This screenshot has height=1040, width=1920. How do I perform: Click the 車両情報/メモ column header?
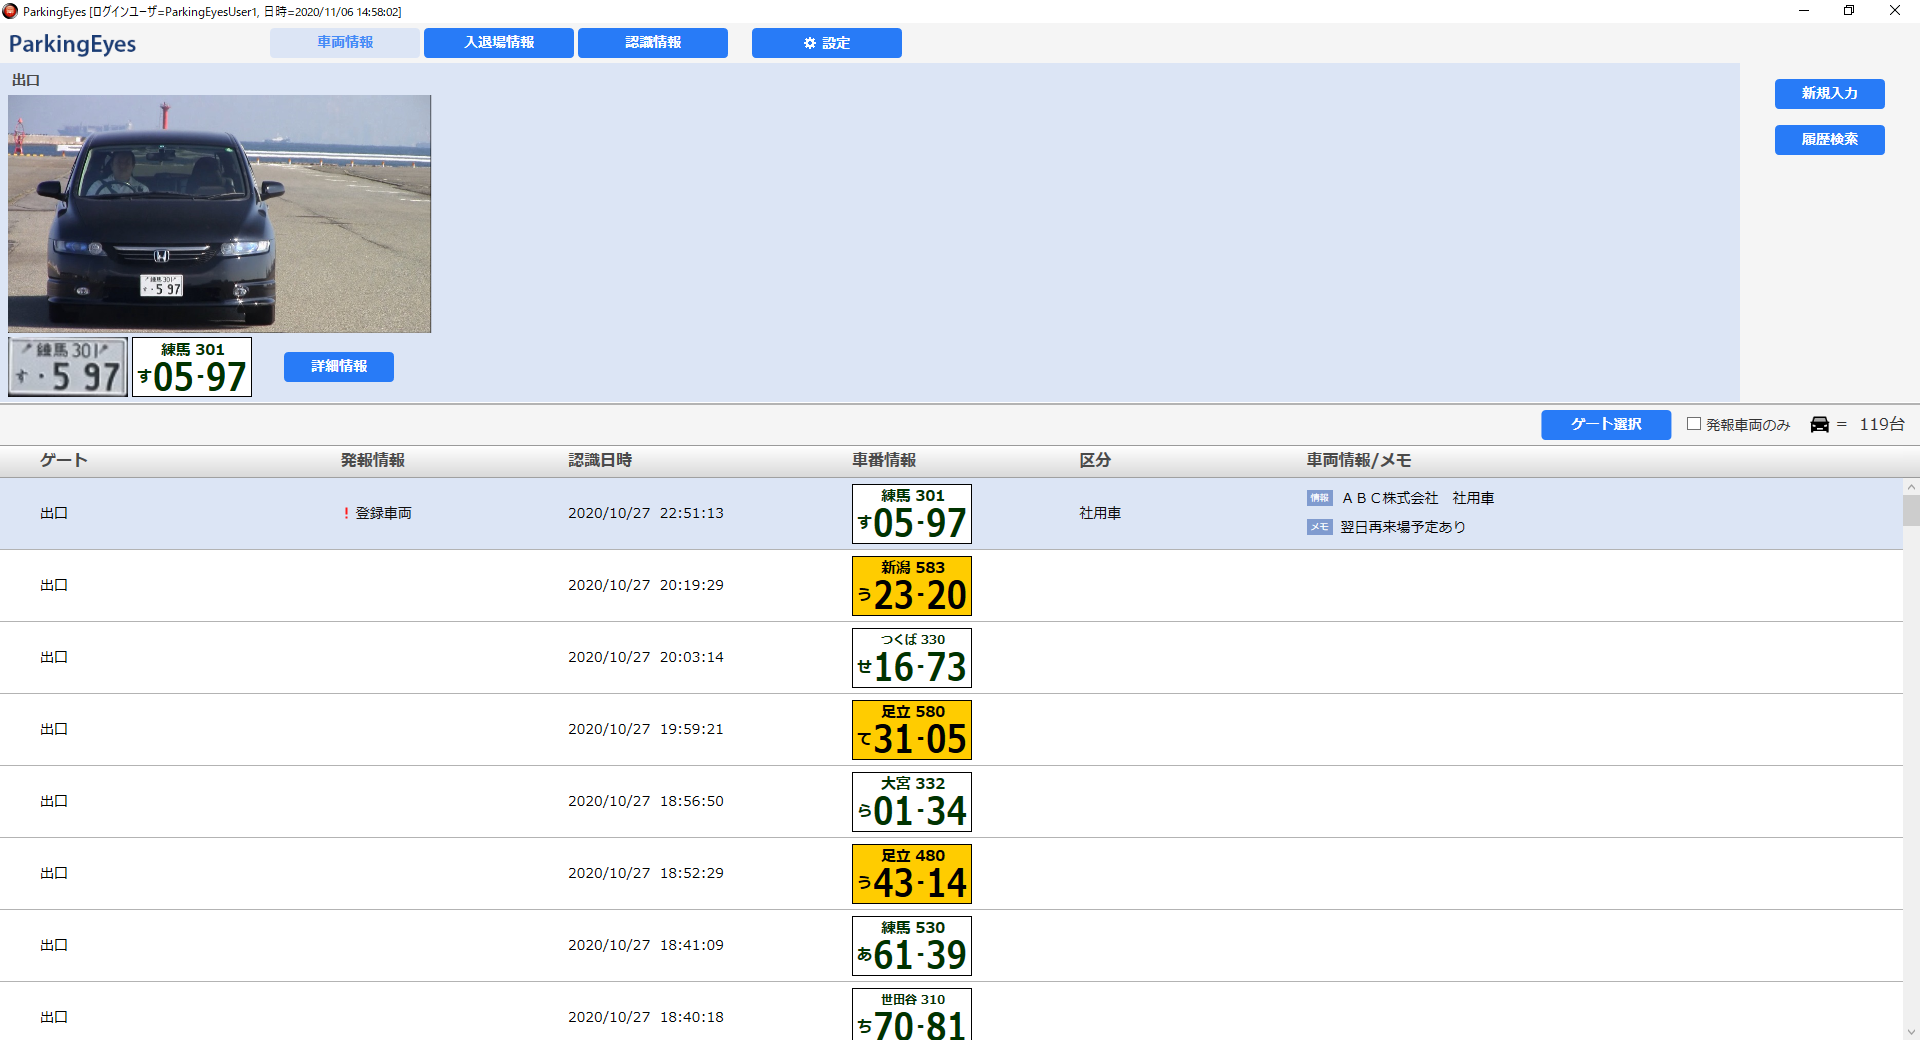click(1359, 460)
